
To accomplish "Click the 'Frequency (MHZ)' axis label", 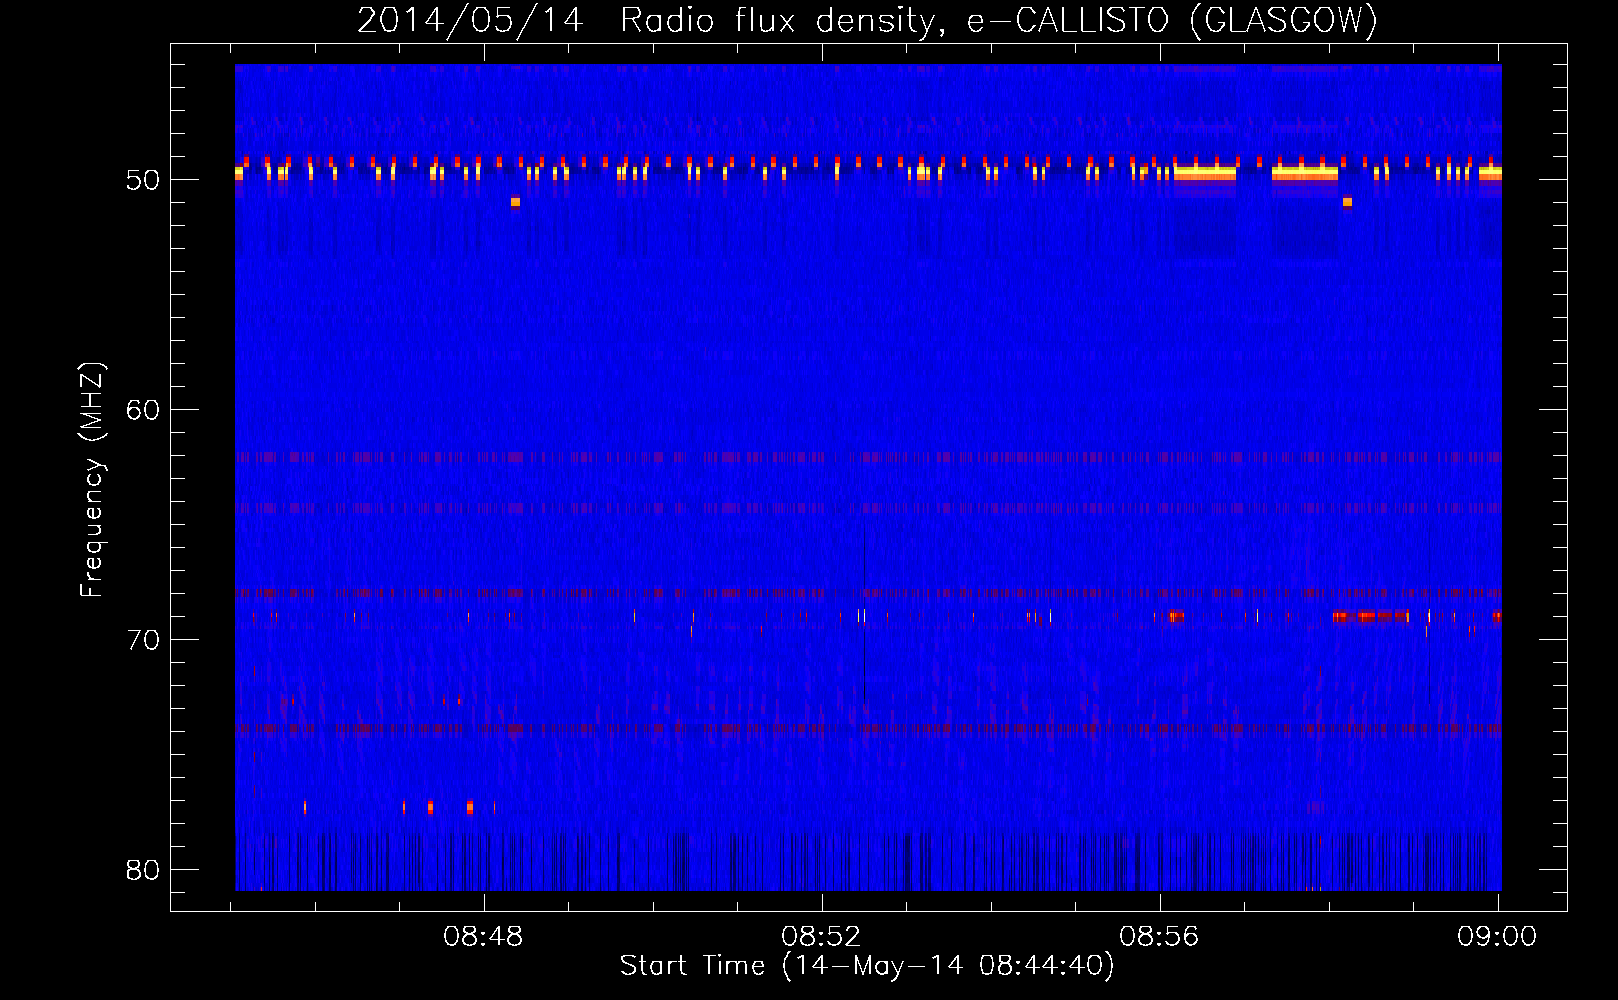I will 92,480.
